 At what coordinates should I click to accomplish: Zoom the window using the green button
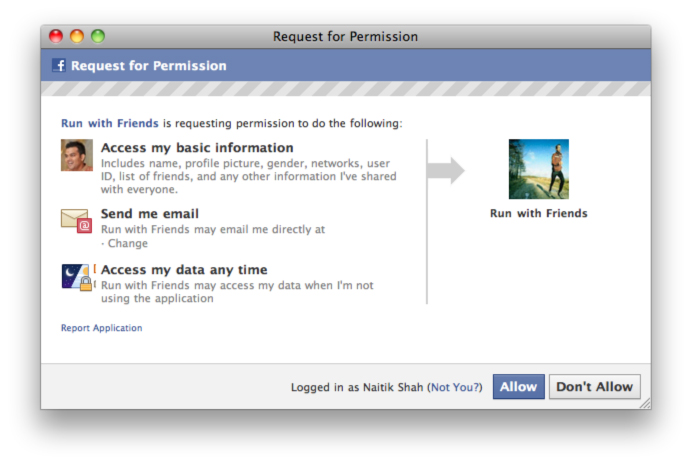pos(98,37)
